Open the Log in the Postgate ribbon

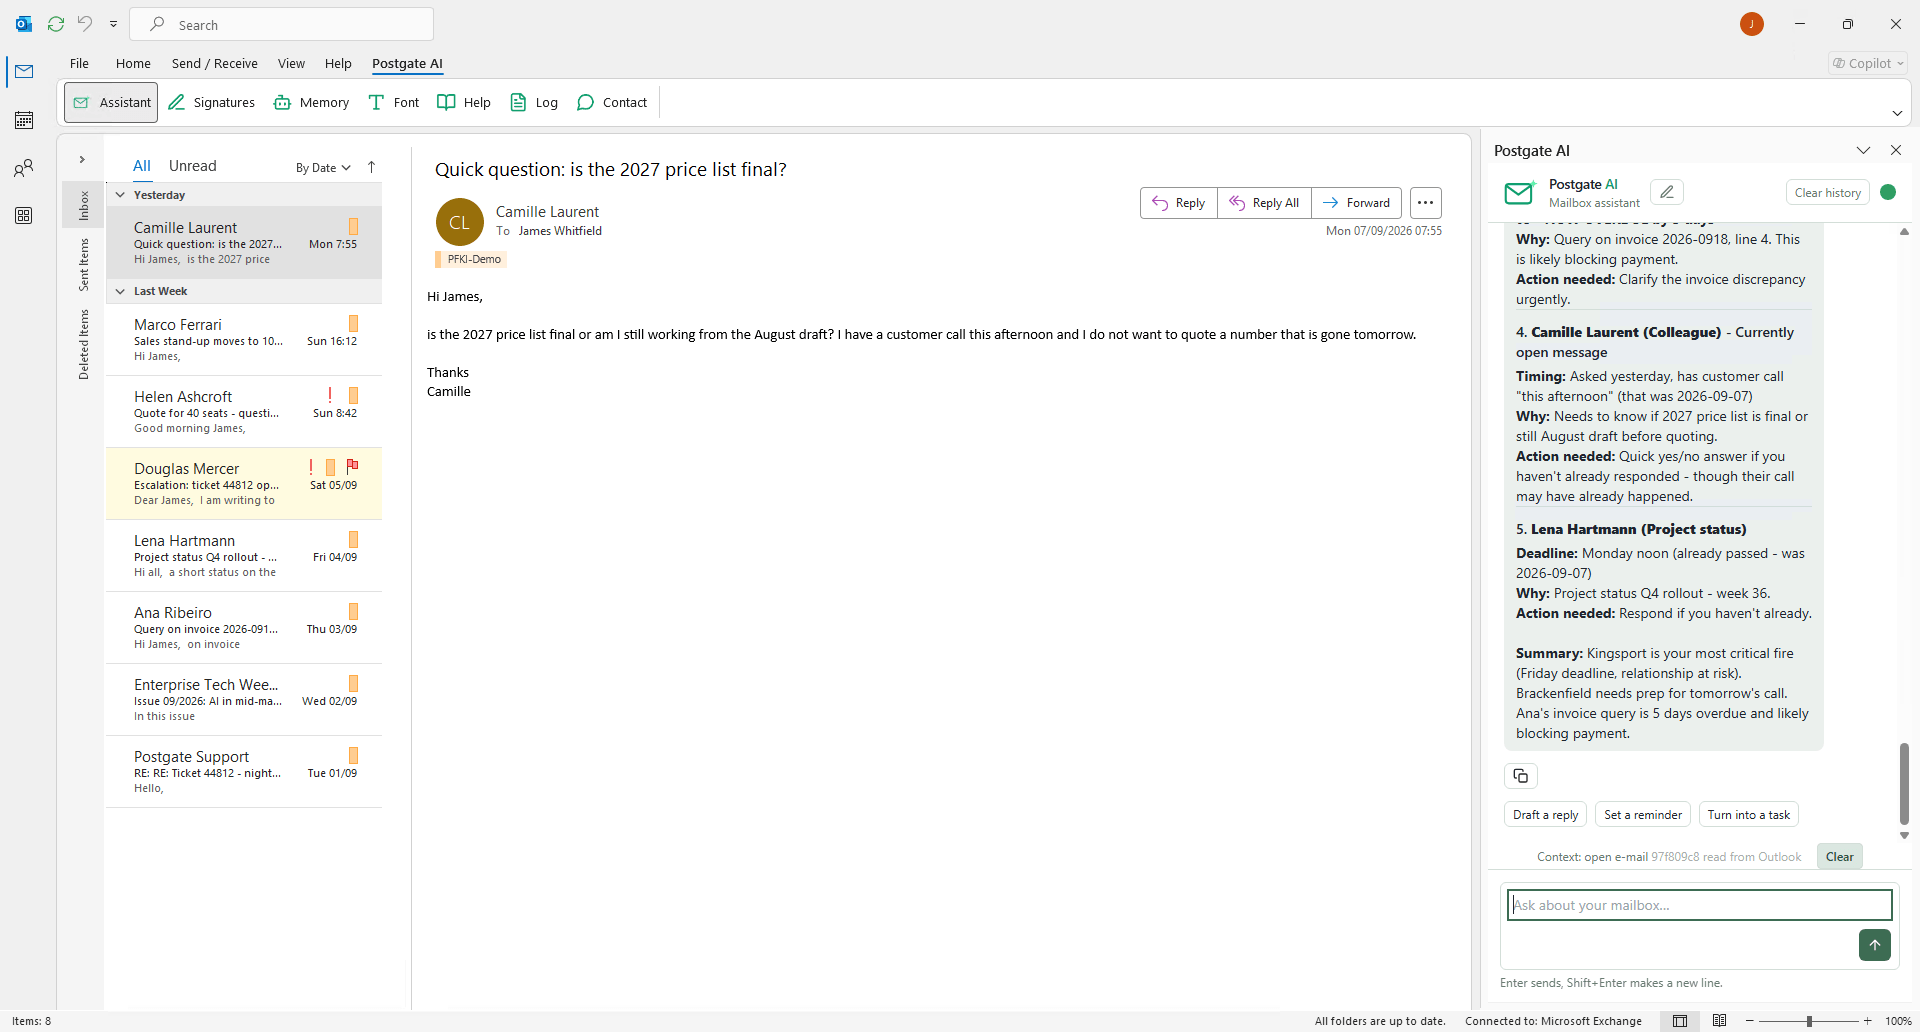534,102
